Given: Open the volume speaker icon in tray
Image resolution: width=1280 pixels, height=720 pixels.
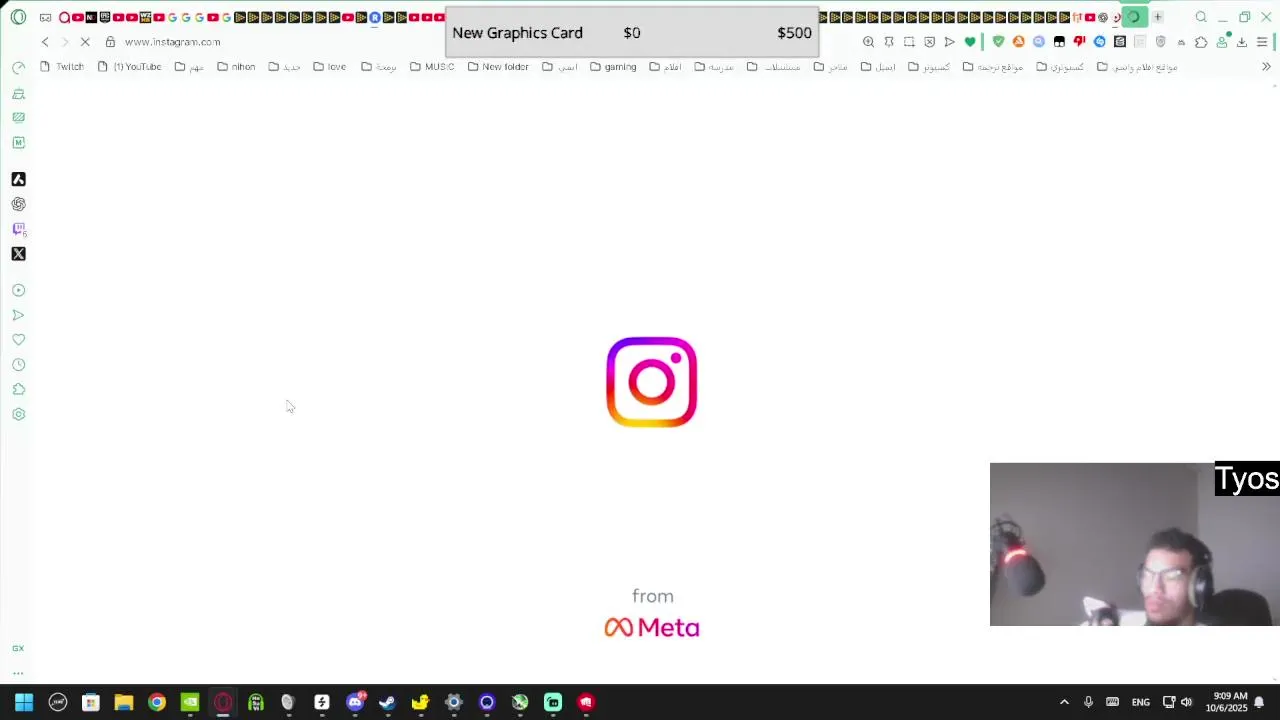Looking at the screenshot, I should pyautogui.click(x=1187, y=702).
